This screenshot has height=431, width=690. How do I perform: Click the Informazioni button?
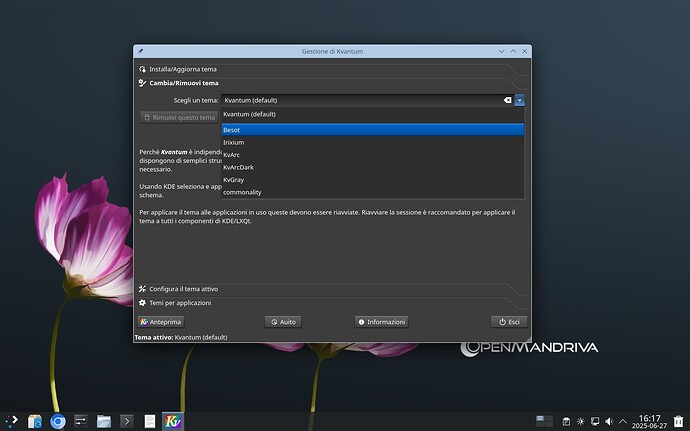(x=382, y=322)
